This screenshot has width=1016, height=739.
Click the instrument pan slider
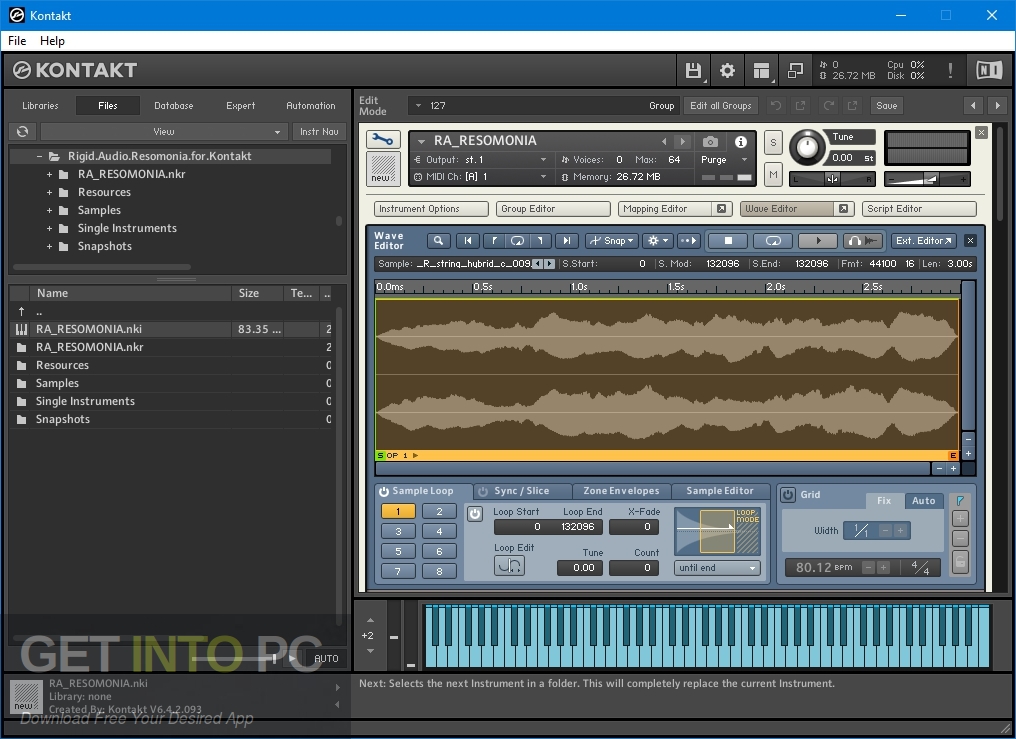pos(833,179)
